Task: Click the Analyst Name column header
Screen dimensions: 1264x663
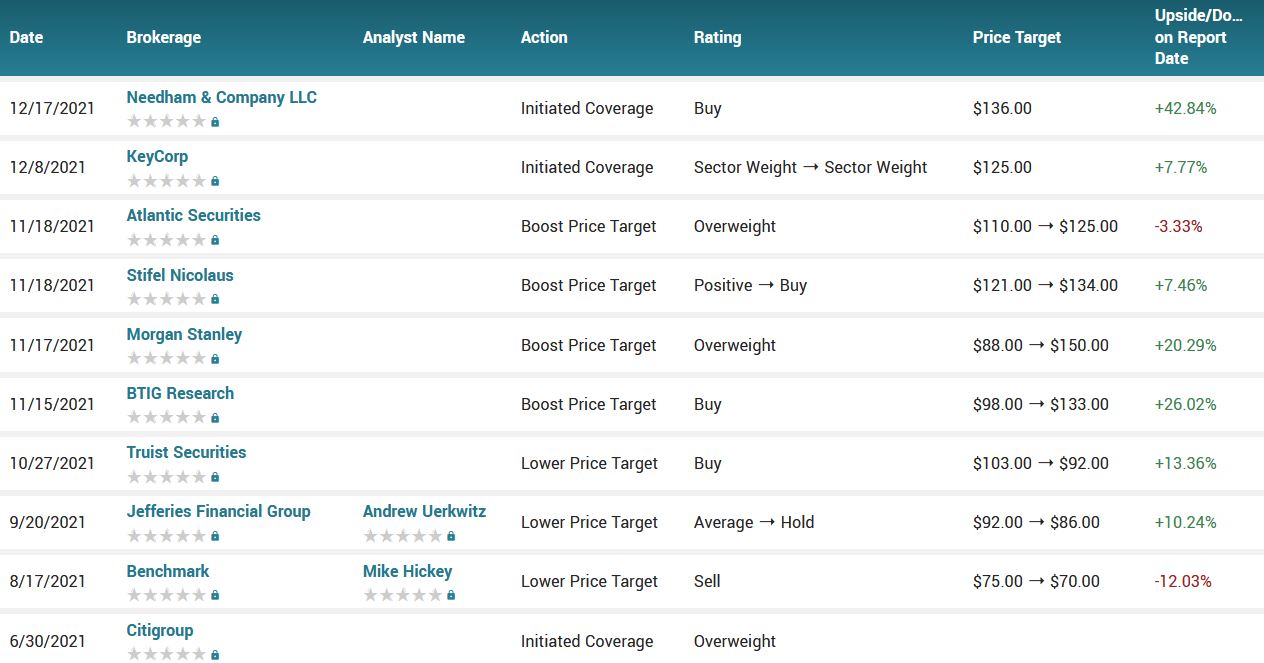Action: (x=414, y=37)
